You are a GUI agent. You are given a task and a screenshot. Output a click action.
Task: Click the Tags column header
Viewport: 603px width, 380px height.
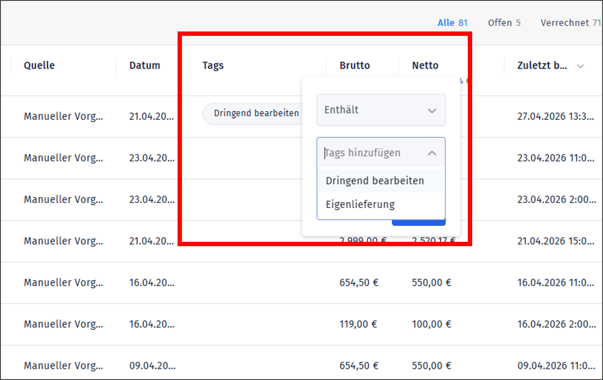click(213, 65)
